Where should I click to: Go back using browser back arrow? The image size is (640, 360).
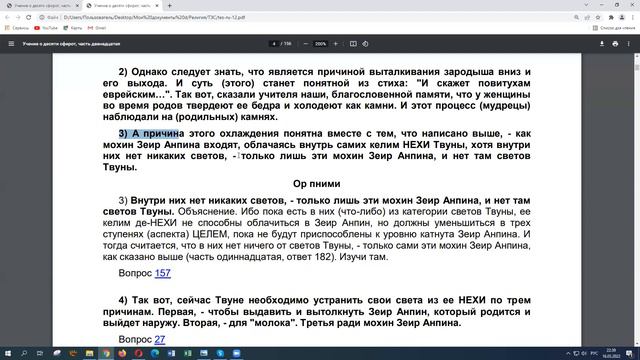click(x=7, y=18)
